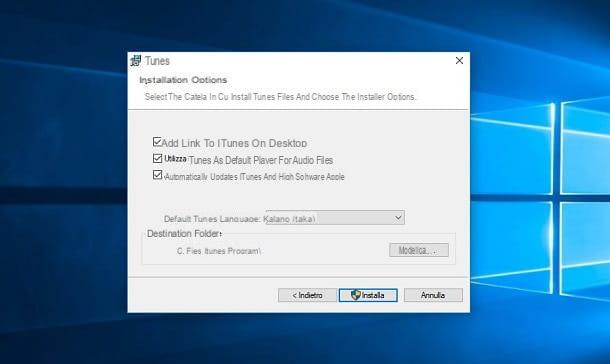Cancel setup with the Annulla button
The image size is (610, 364).
[433, 295]
